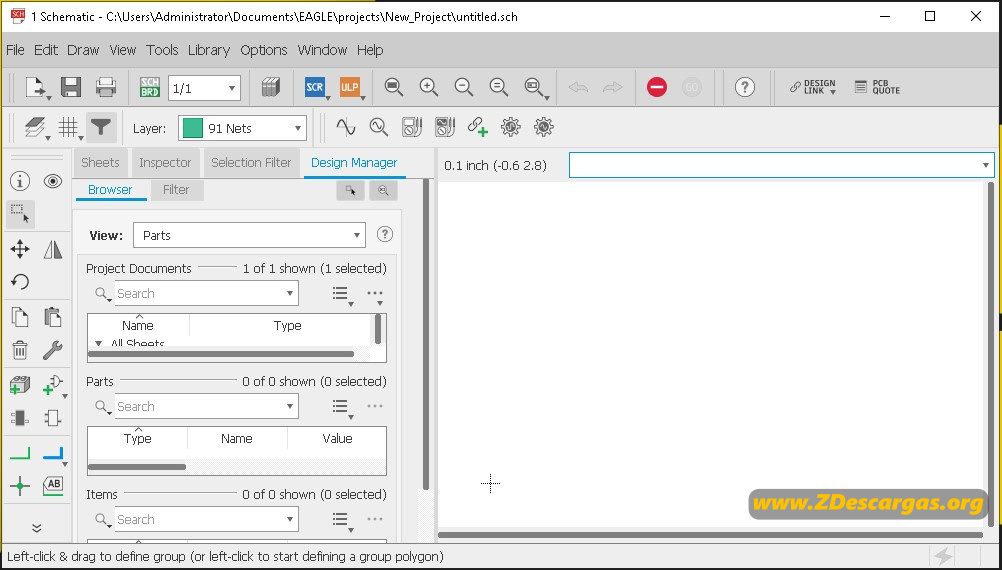This screenshot has width=1002, height=570.
Task: Click the link with green plus icon
Action: pyautogui.click(x=477, y=127)
